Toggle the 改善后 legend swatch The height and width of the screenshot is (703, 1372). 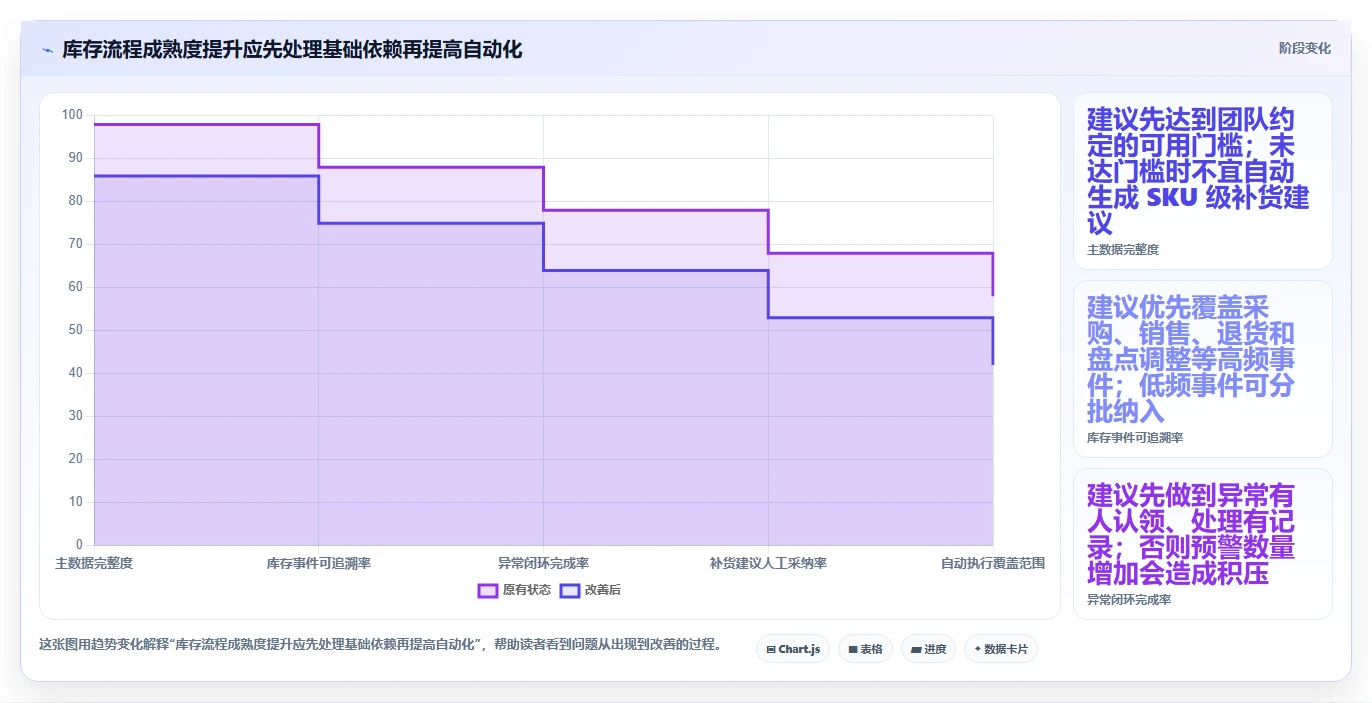(570, 590)
